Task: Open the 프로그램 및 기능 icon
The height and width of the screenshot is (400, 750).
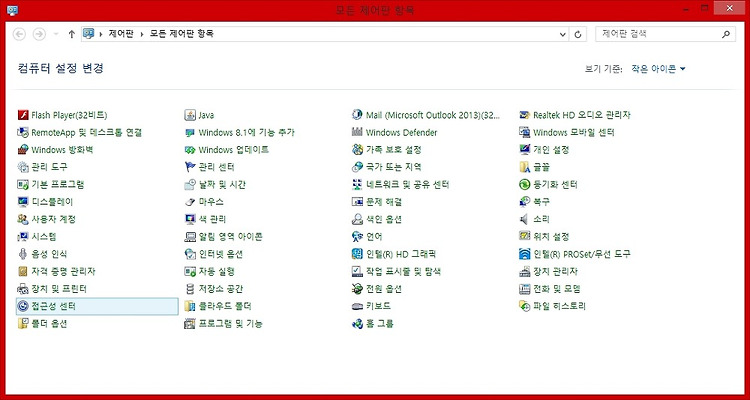Action: point(190,324)
